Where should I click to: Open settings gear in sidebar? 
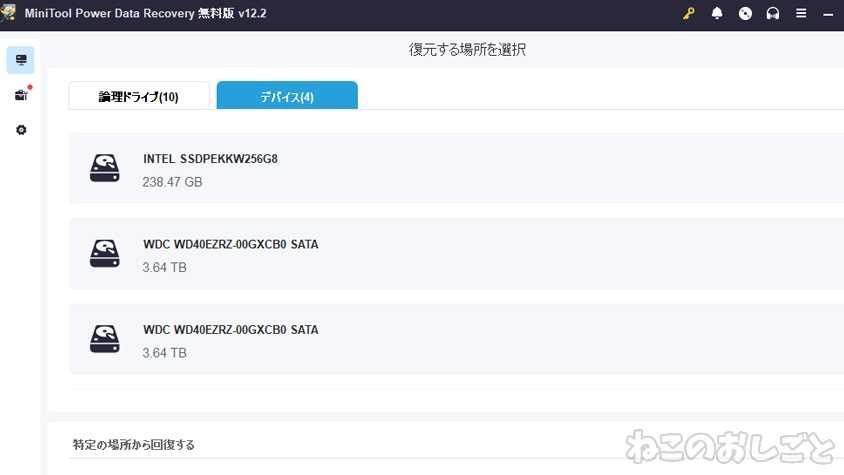point(21,130)
